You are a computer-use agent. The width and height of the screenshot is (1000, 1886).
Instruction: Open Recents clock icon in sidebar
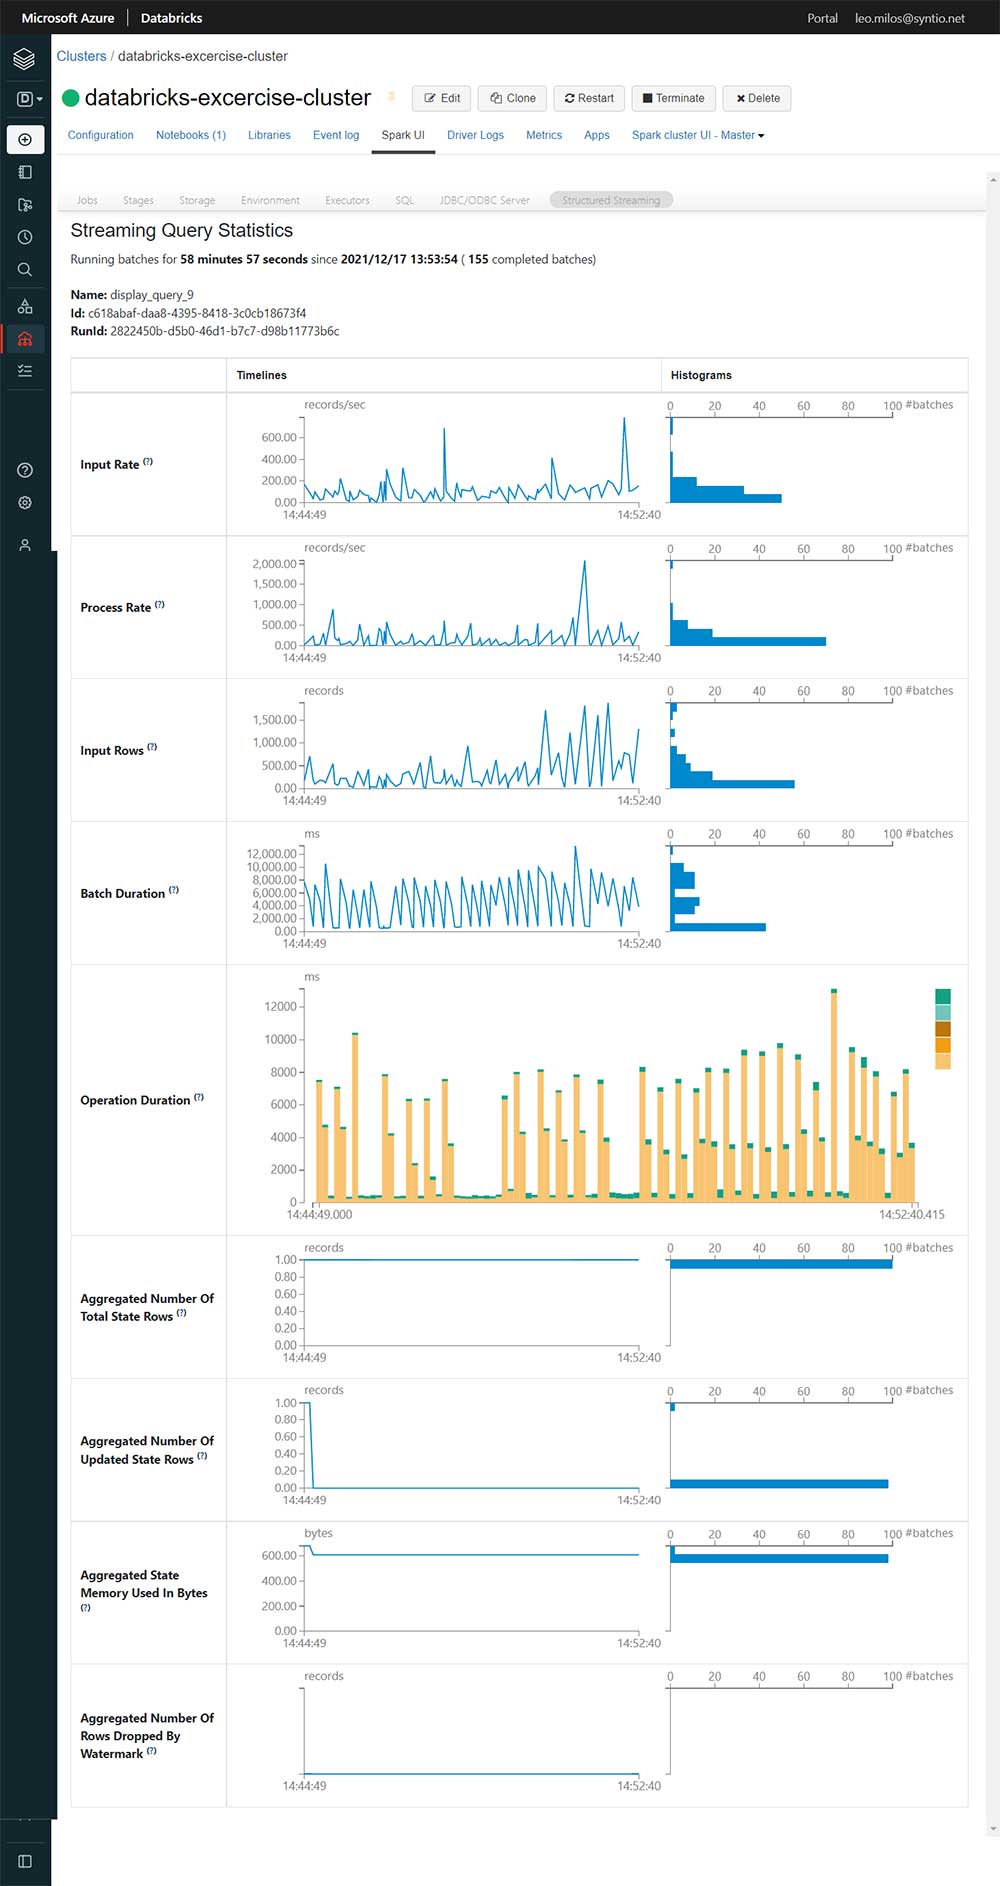point(25,237)
